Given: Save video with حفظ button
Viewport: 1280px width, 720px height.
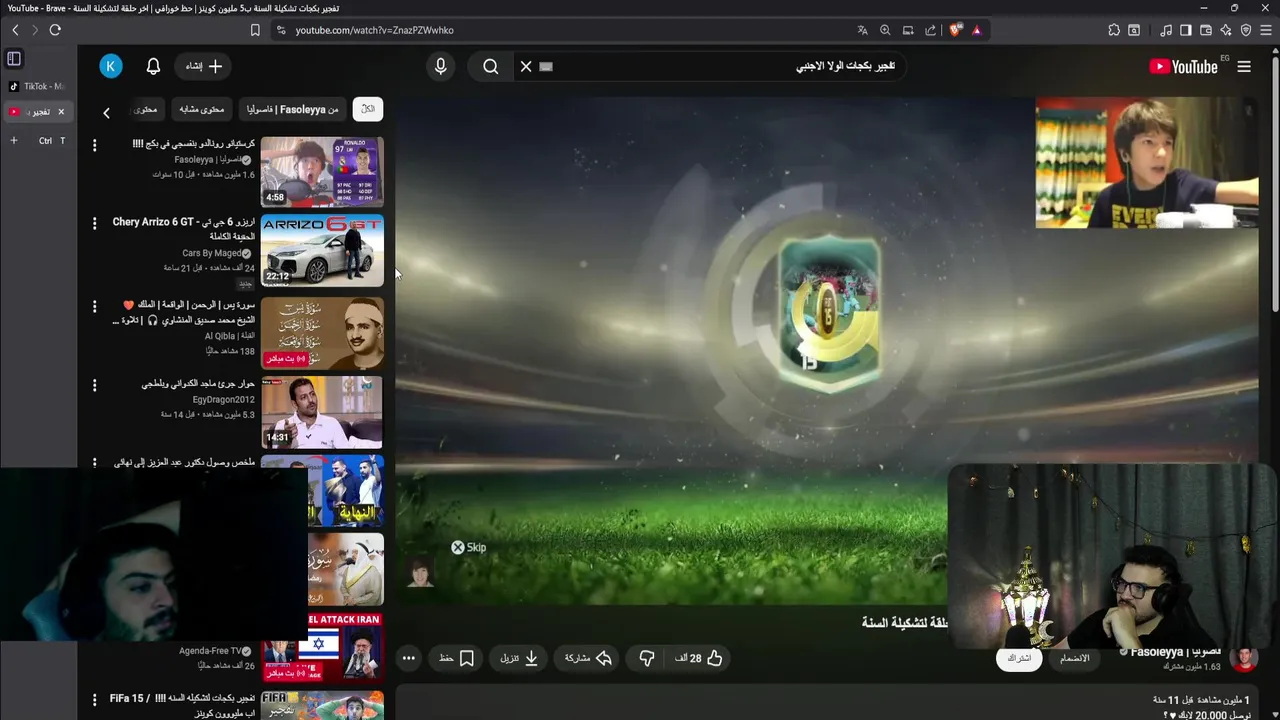Looking at the screenshot, I should tap(456, 658).
